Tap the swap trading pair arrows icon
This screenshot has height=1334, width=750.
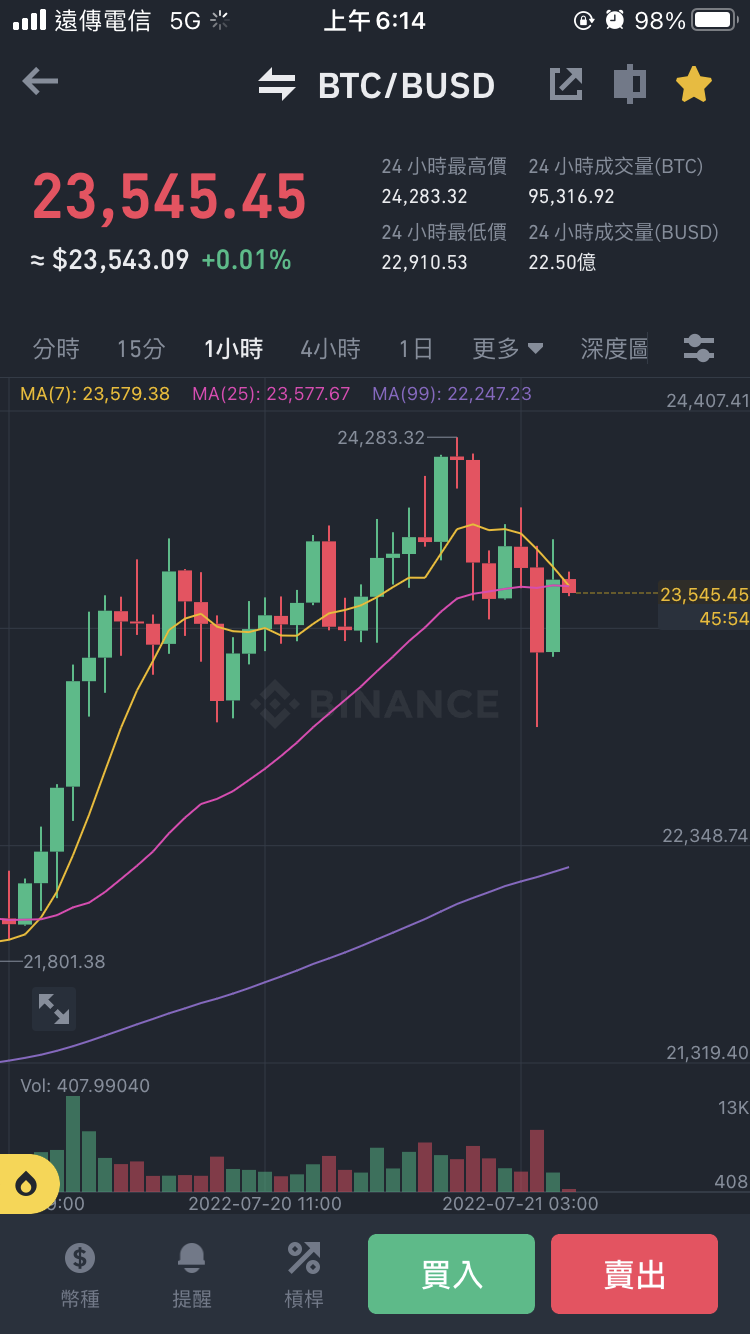pyautogui.click(x=277, y=85)
